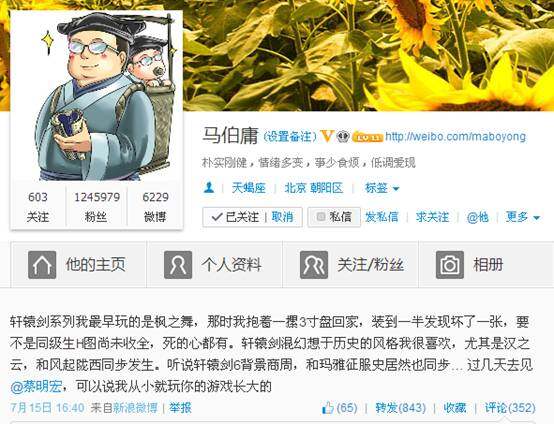Toggle the 已关注 followed status button
The image size is (554, 424).
click(x=235, y=217)
